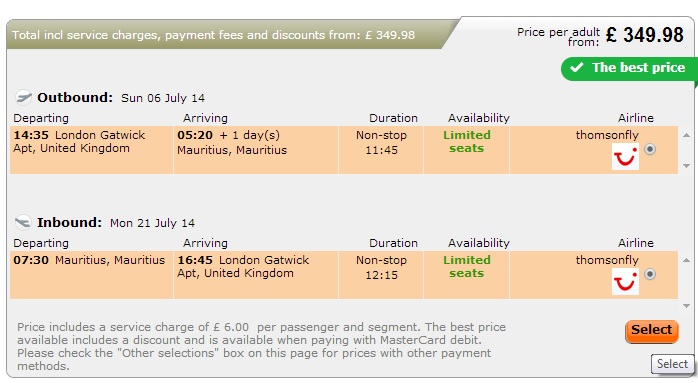Click the outbound 14:35 London Gatwick departure cell

(x=92, y=150)
